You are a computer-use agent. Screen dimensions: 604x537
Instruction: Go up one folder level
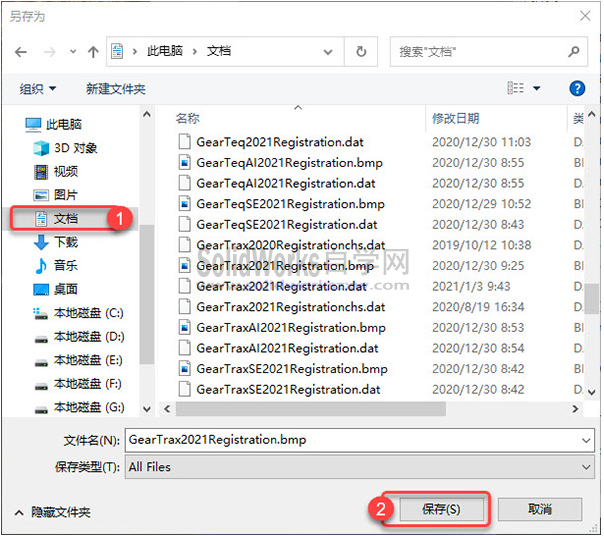click(93, 52)
